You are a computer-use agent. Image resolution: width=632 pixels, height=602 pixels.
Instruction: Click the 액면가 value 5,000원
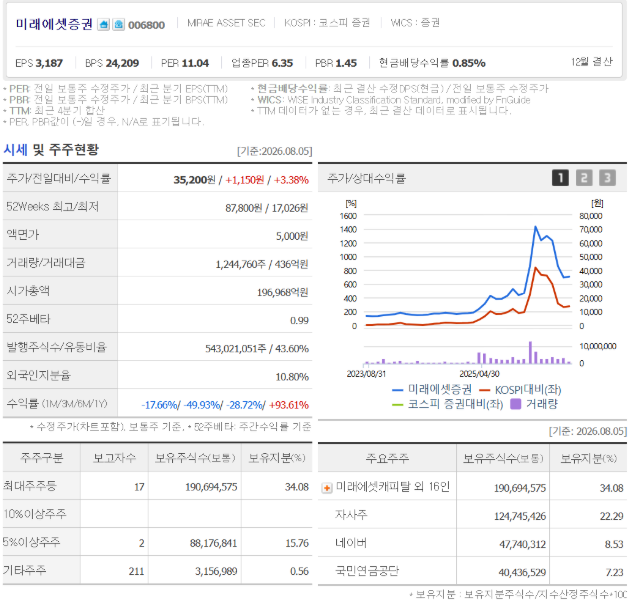pos(292,236)
